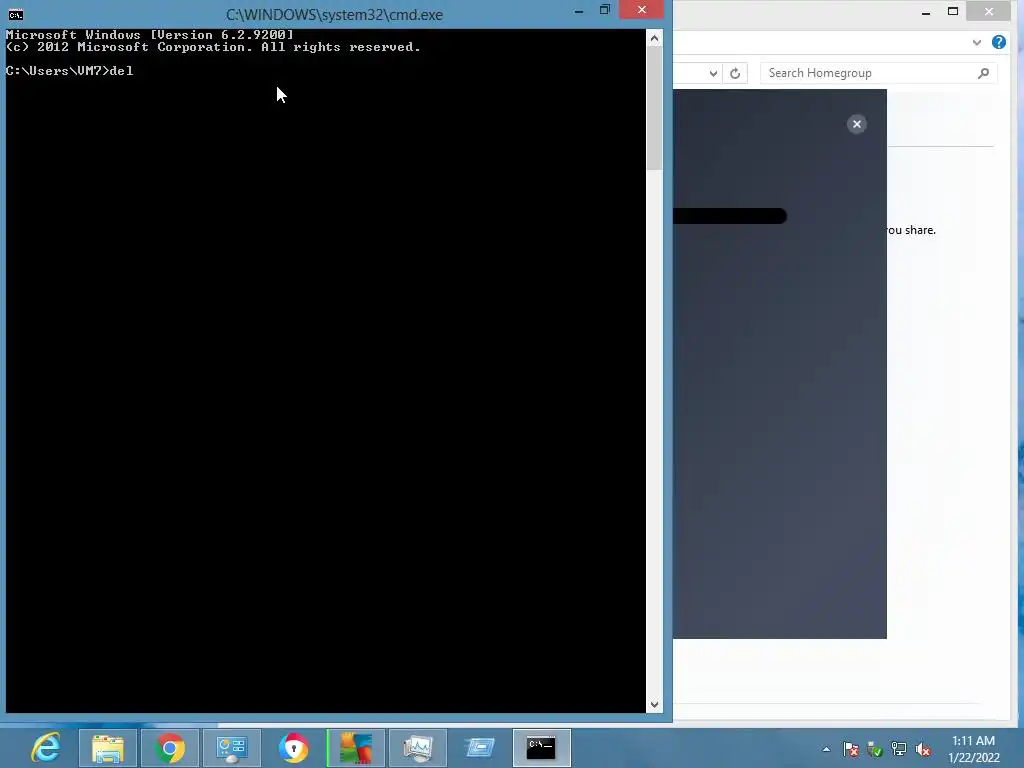
Task: Maximize the Homegroup window
Action: click(953, 11)
